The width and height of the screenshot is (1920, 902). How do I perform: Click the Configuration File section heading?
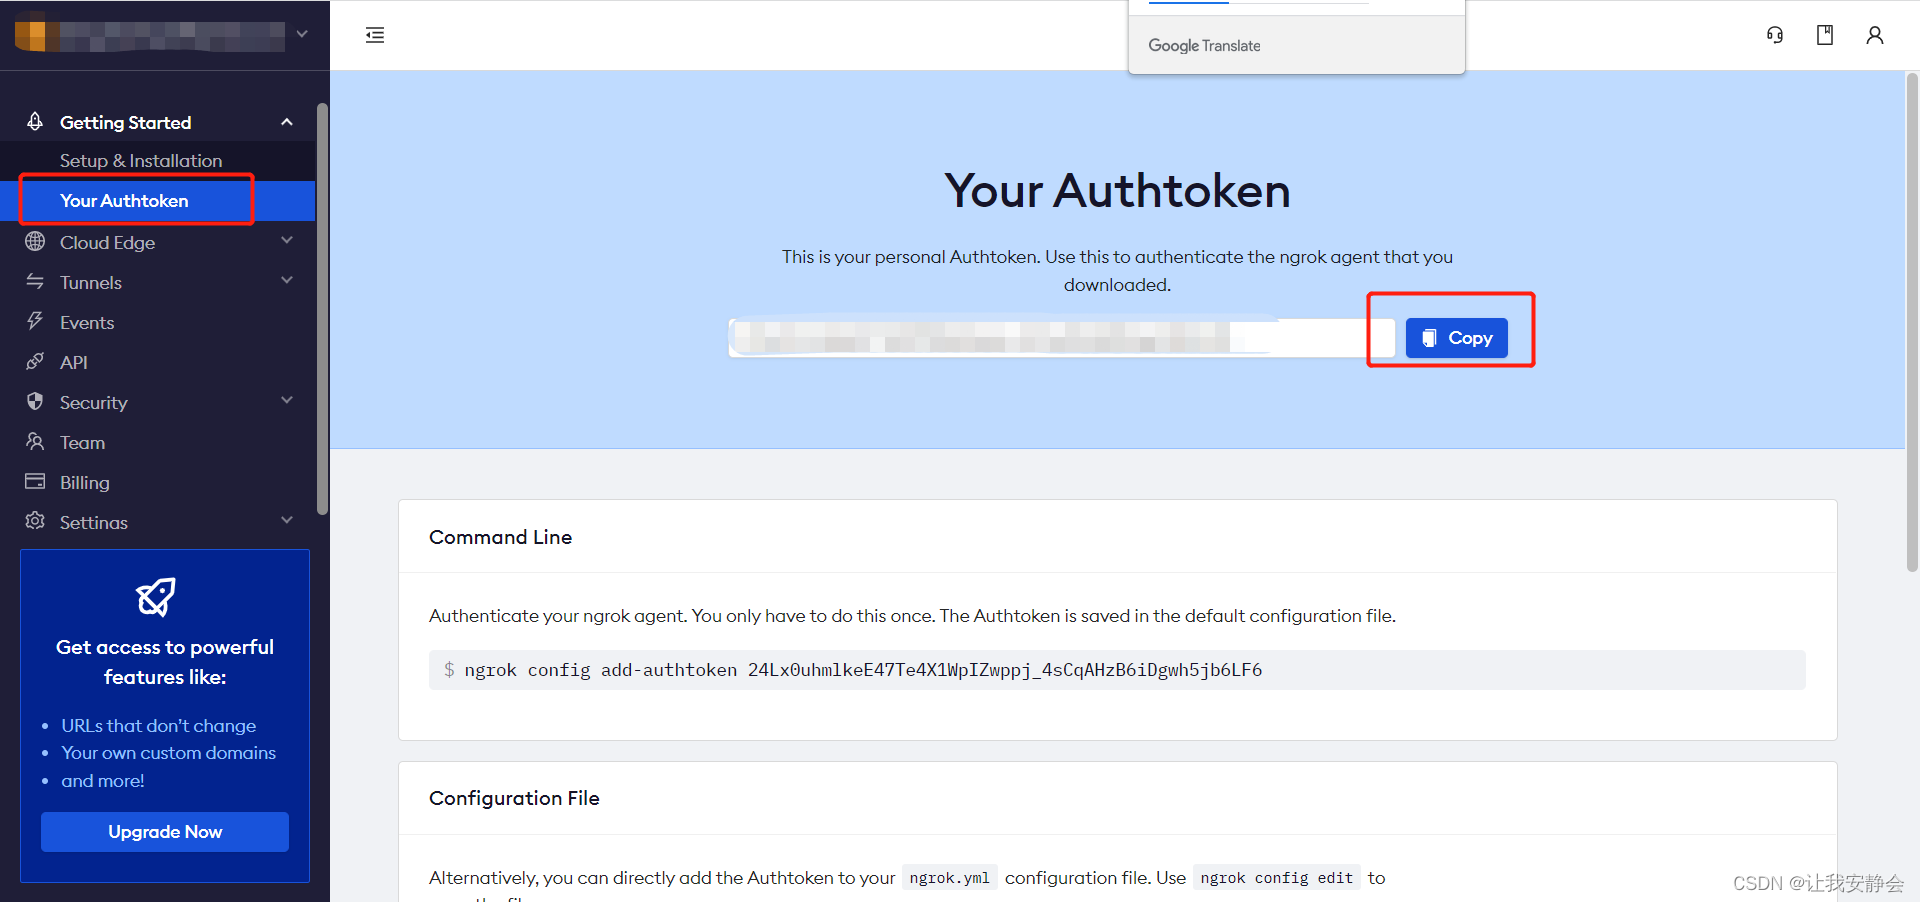514,798
